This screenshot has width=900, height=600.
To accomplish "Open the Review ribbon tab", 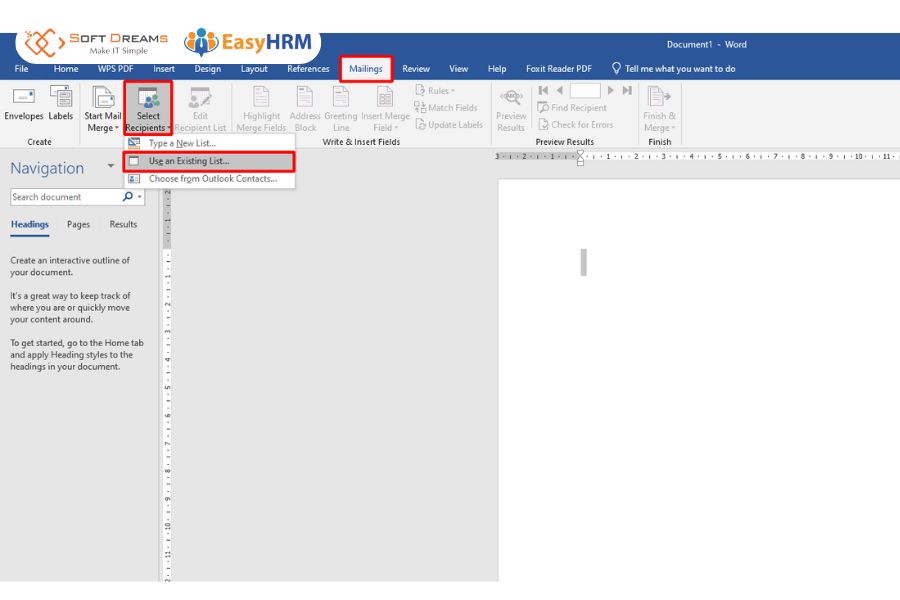I will (x=416, y=69).
